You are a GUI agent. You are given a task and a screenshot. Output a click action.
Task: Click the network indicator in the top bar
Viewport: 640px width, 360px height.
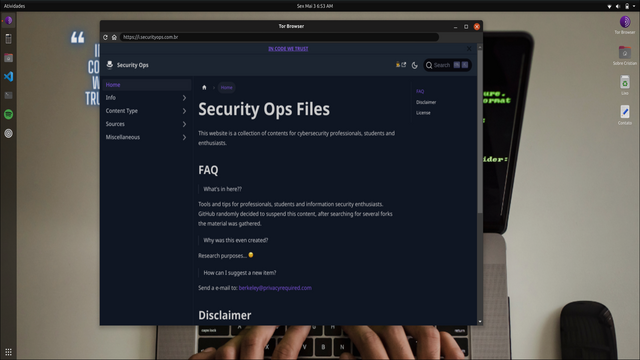pyautogui.click(x=609, y=6)
